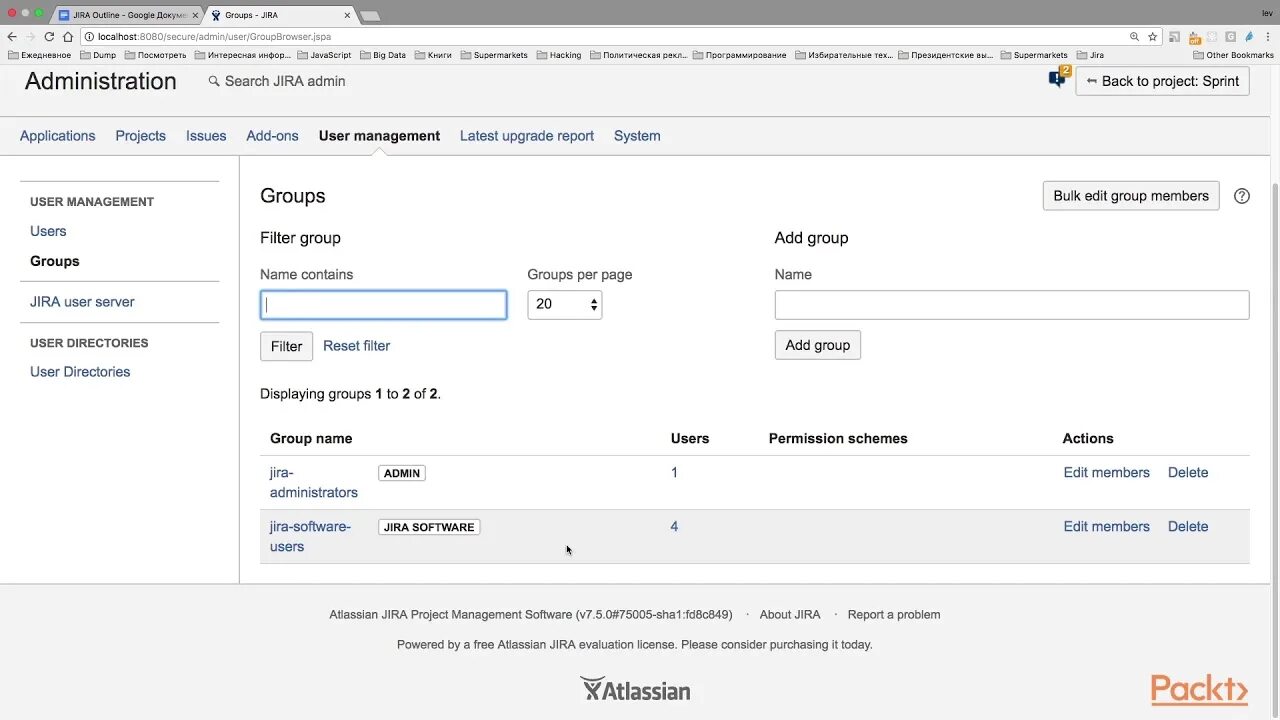Open the Hacking bookmarks folder

click(559, 55)
